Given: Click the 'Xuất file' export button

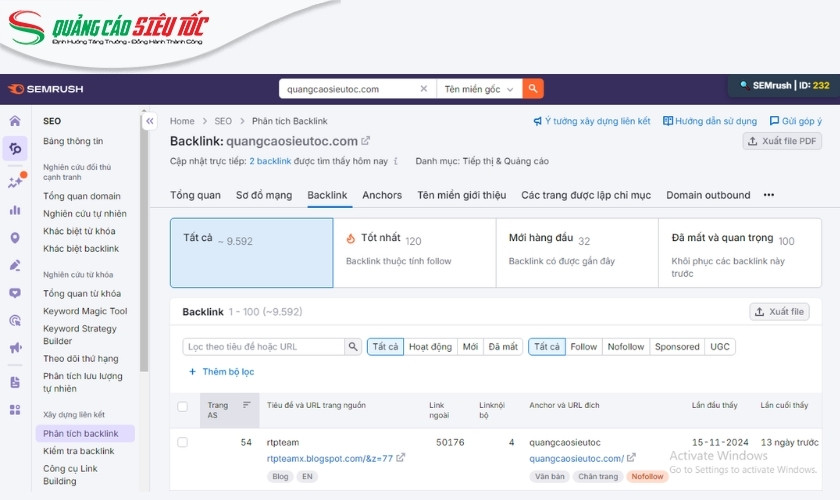Looking at the screenshot, I should coord(779,312).
